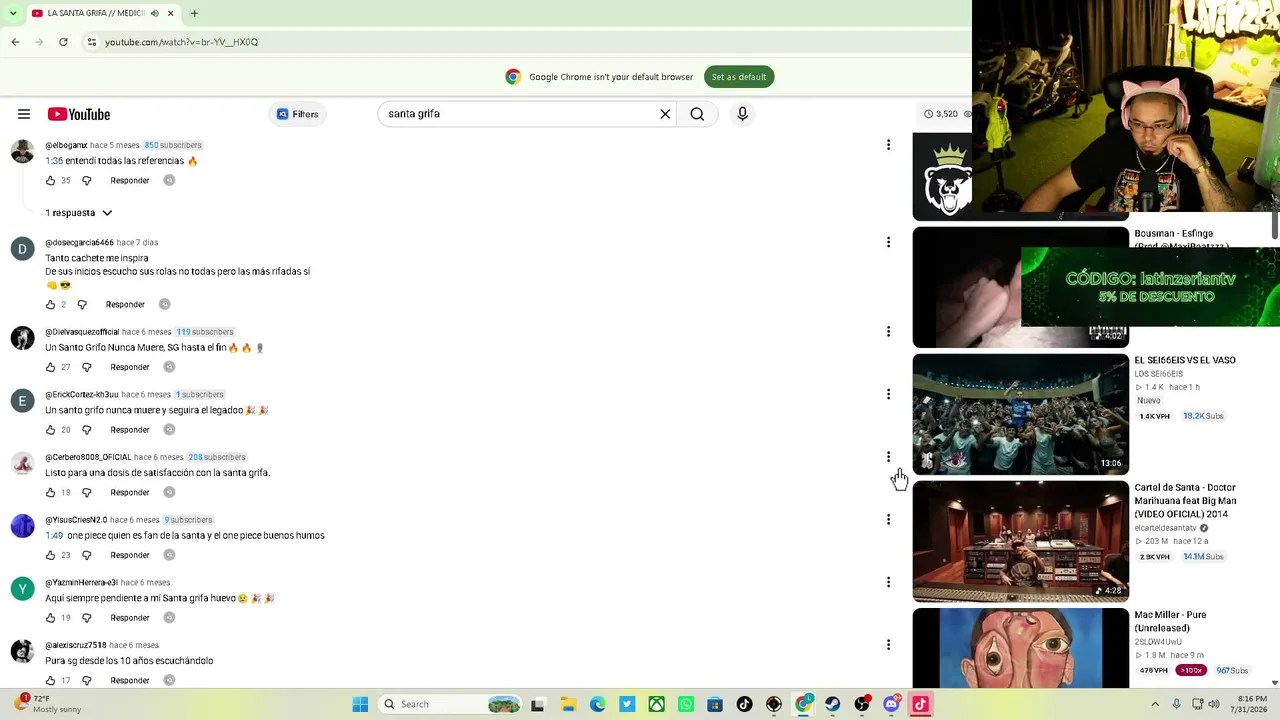Dislike the comment by @elbogamx
The height and width of the screenshot is (720, 1280).
pyautogui.click(x=86, y=181)
